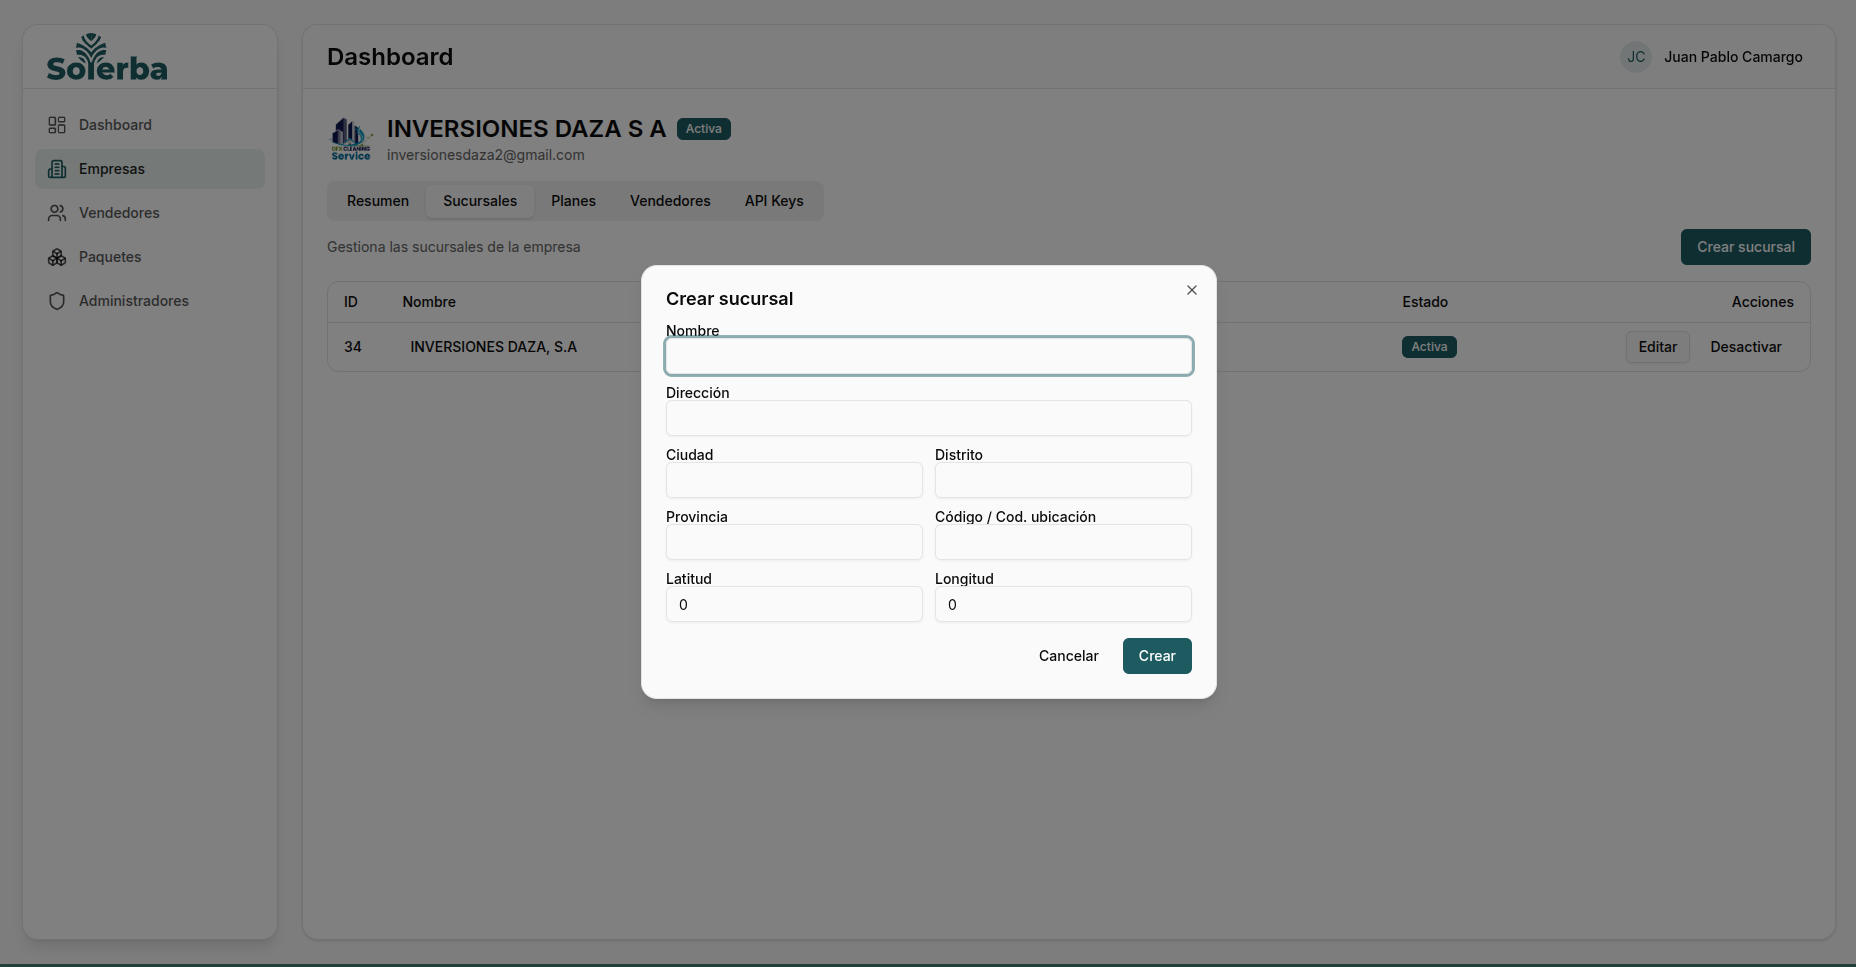The height and width of the screenshot is (967, 1856).
Task: Edit the INVERSIONES DAZA, S.A branch
Action: point(1657,347)
